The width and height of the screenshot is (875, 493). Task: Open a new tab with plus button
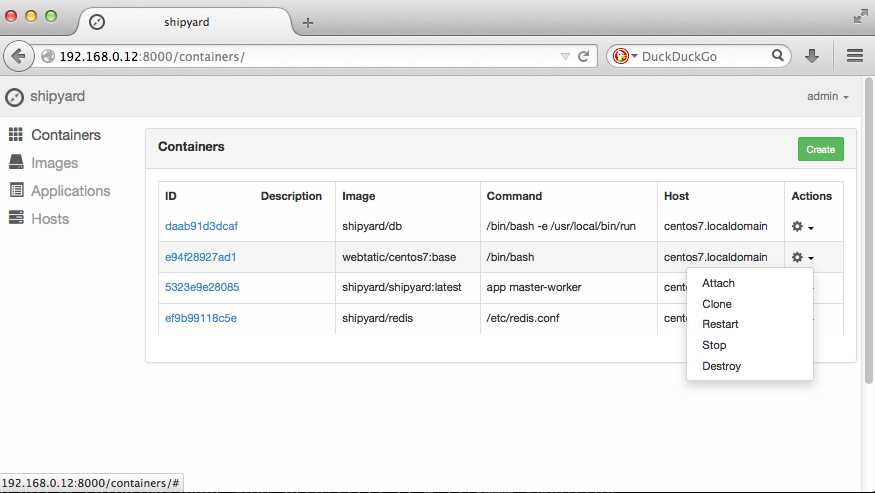pos(307,23)
